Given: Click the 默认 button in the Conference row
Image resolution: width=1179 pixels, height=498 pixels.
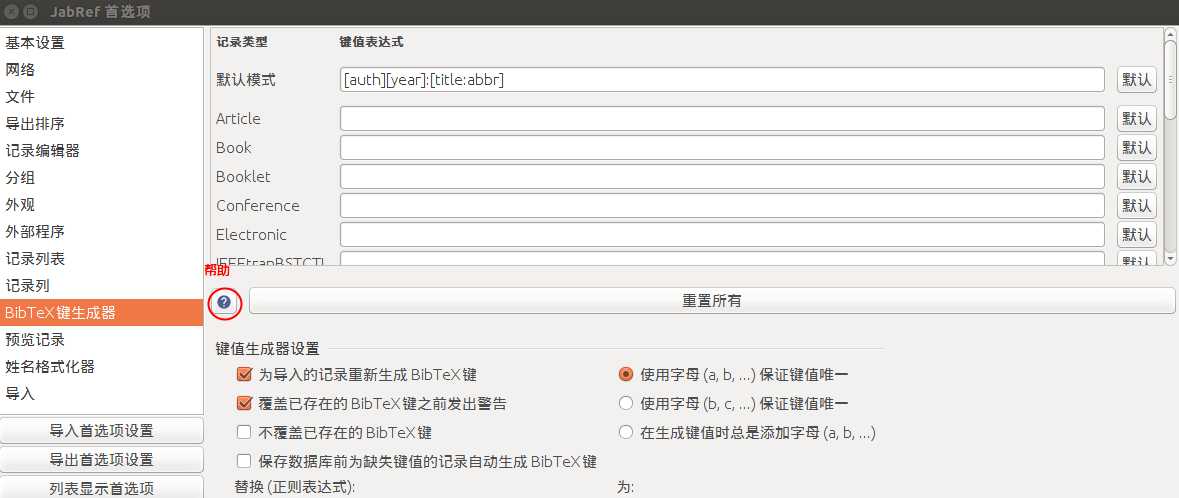Looking at the screenshot, I should pyautogui.click(x=1136, y=205).
